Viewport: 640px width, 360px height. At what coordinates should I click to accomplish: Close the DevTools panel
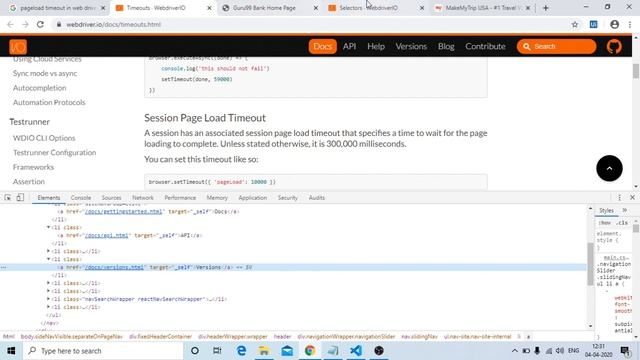[x=632, y=198]
